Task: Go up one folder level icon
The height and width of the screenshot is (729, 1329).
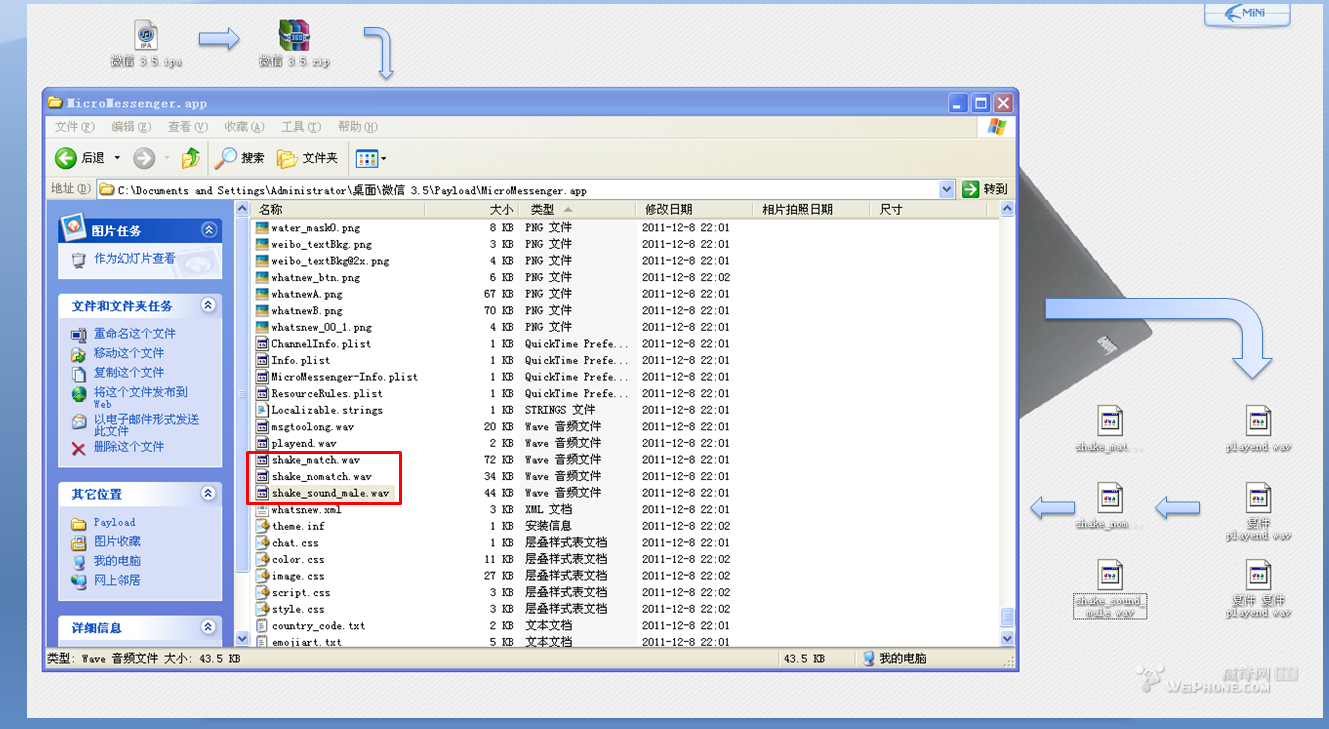Action: click(191, 158)
